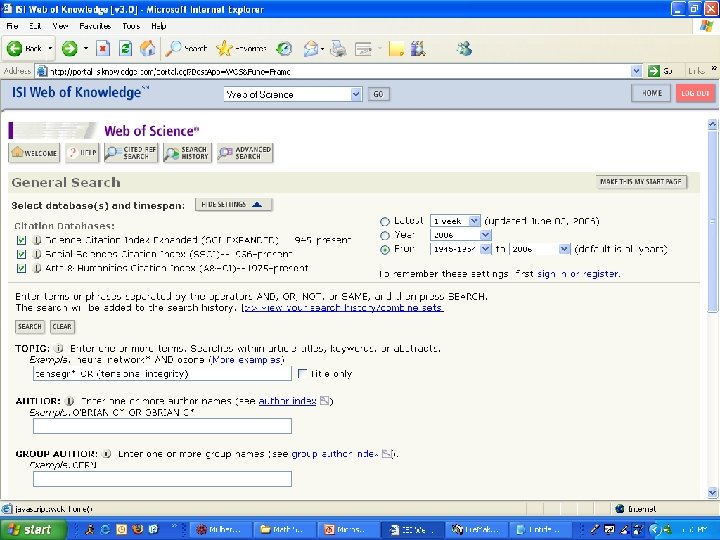The width and height of the screenshot is (720, 540).
Task: Open the ADVANCED SEARCH button
Action: pyautogui.click(x=245, y=153)
